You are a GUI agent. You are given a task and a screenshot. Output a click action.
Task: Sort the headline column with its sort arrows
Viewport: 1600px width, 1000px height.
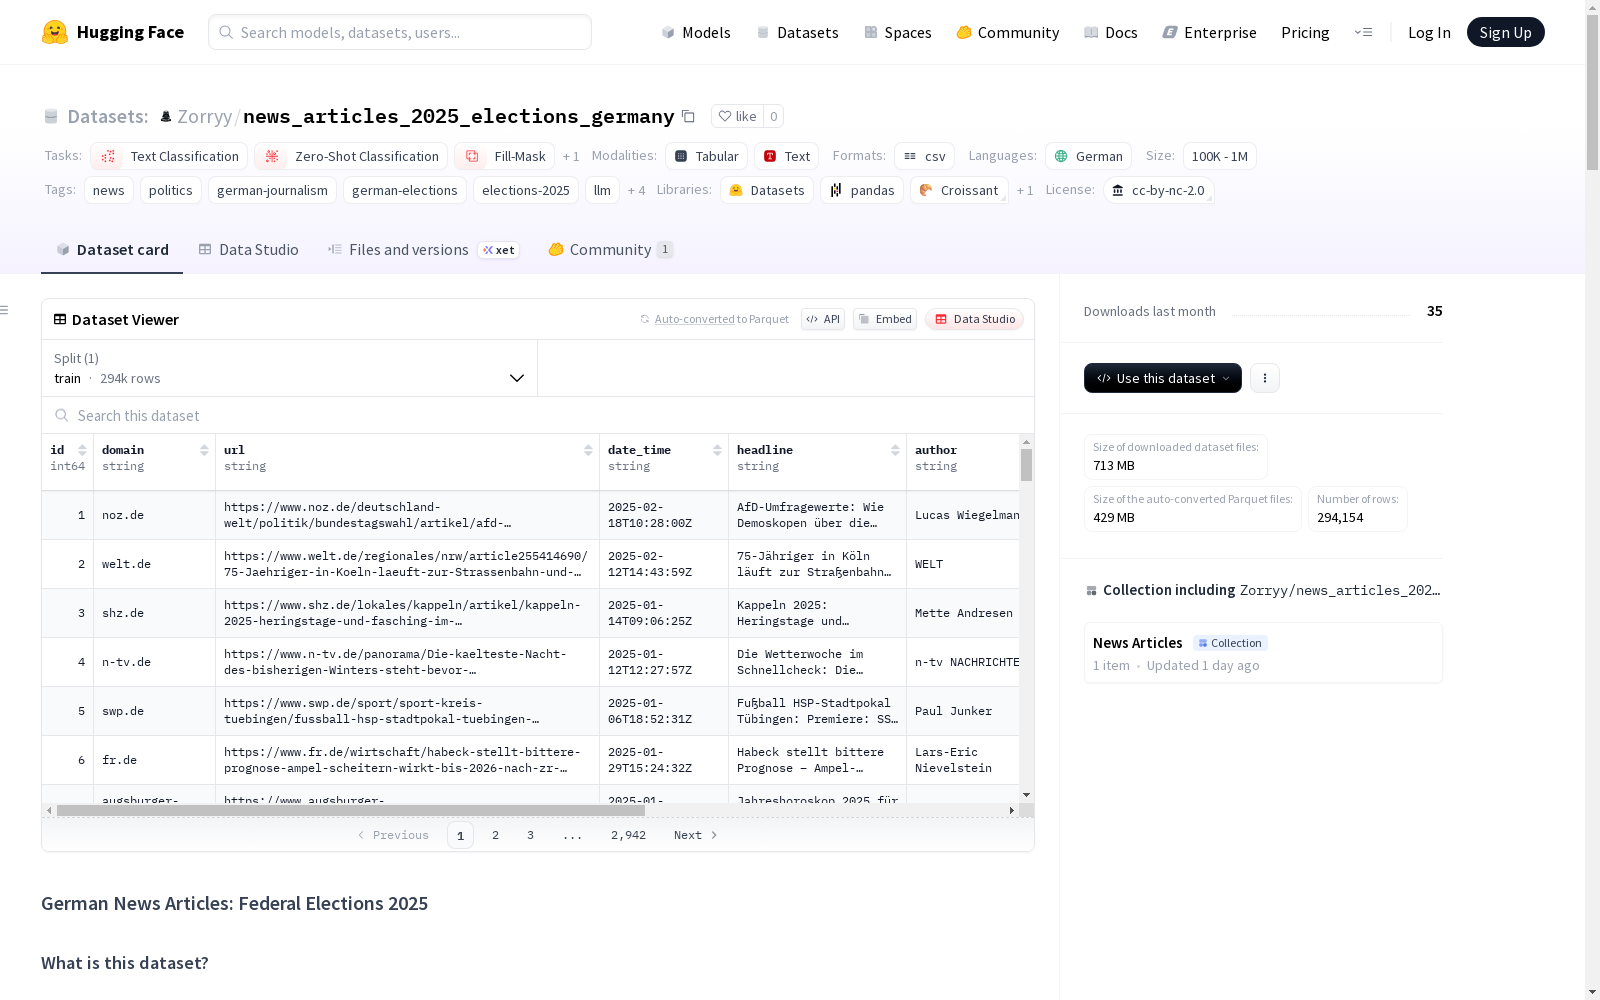point(895,450)
